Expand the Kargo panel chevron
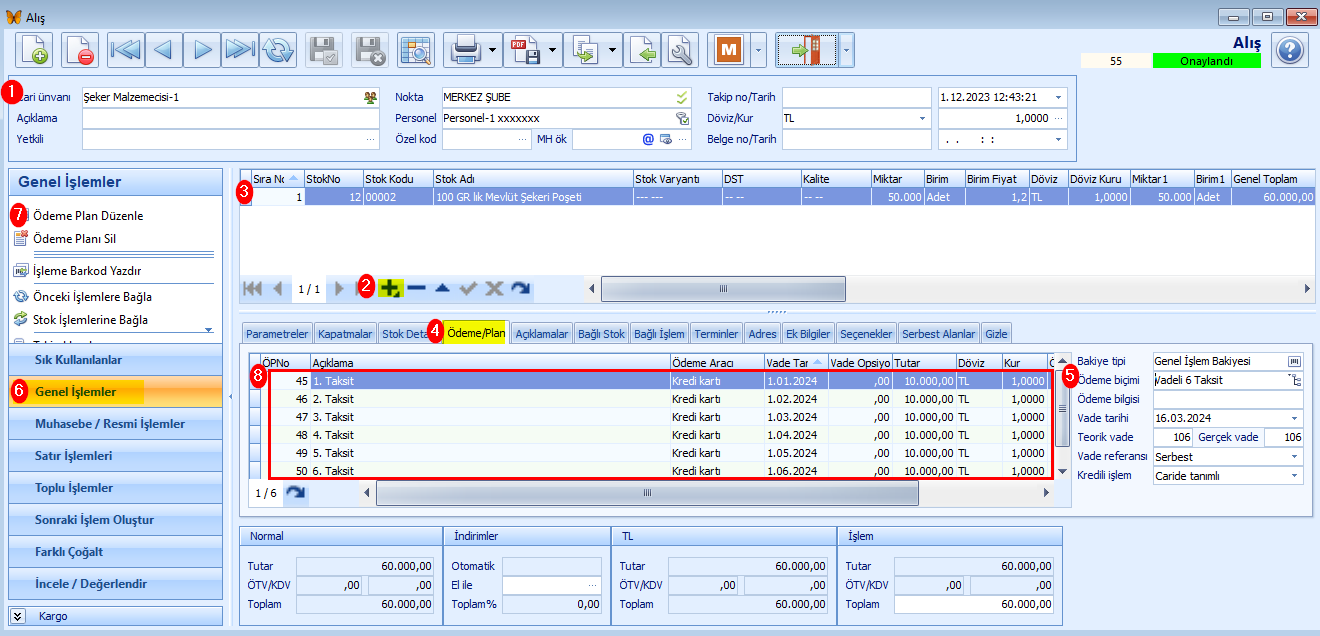 tap(18, 616)
